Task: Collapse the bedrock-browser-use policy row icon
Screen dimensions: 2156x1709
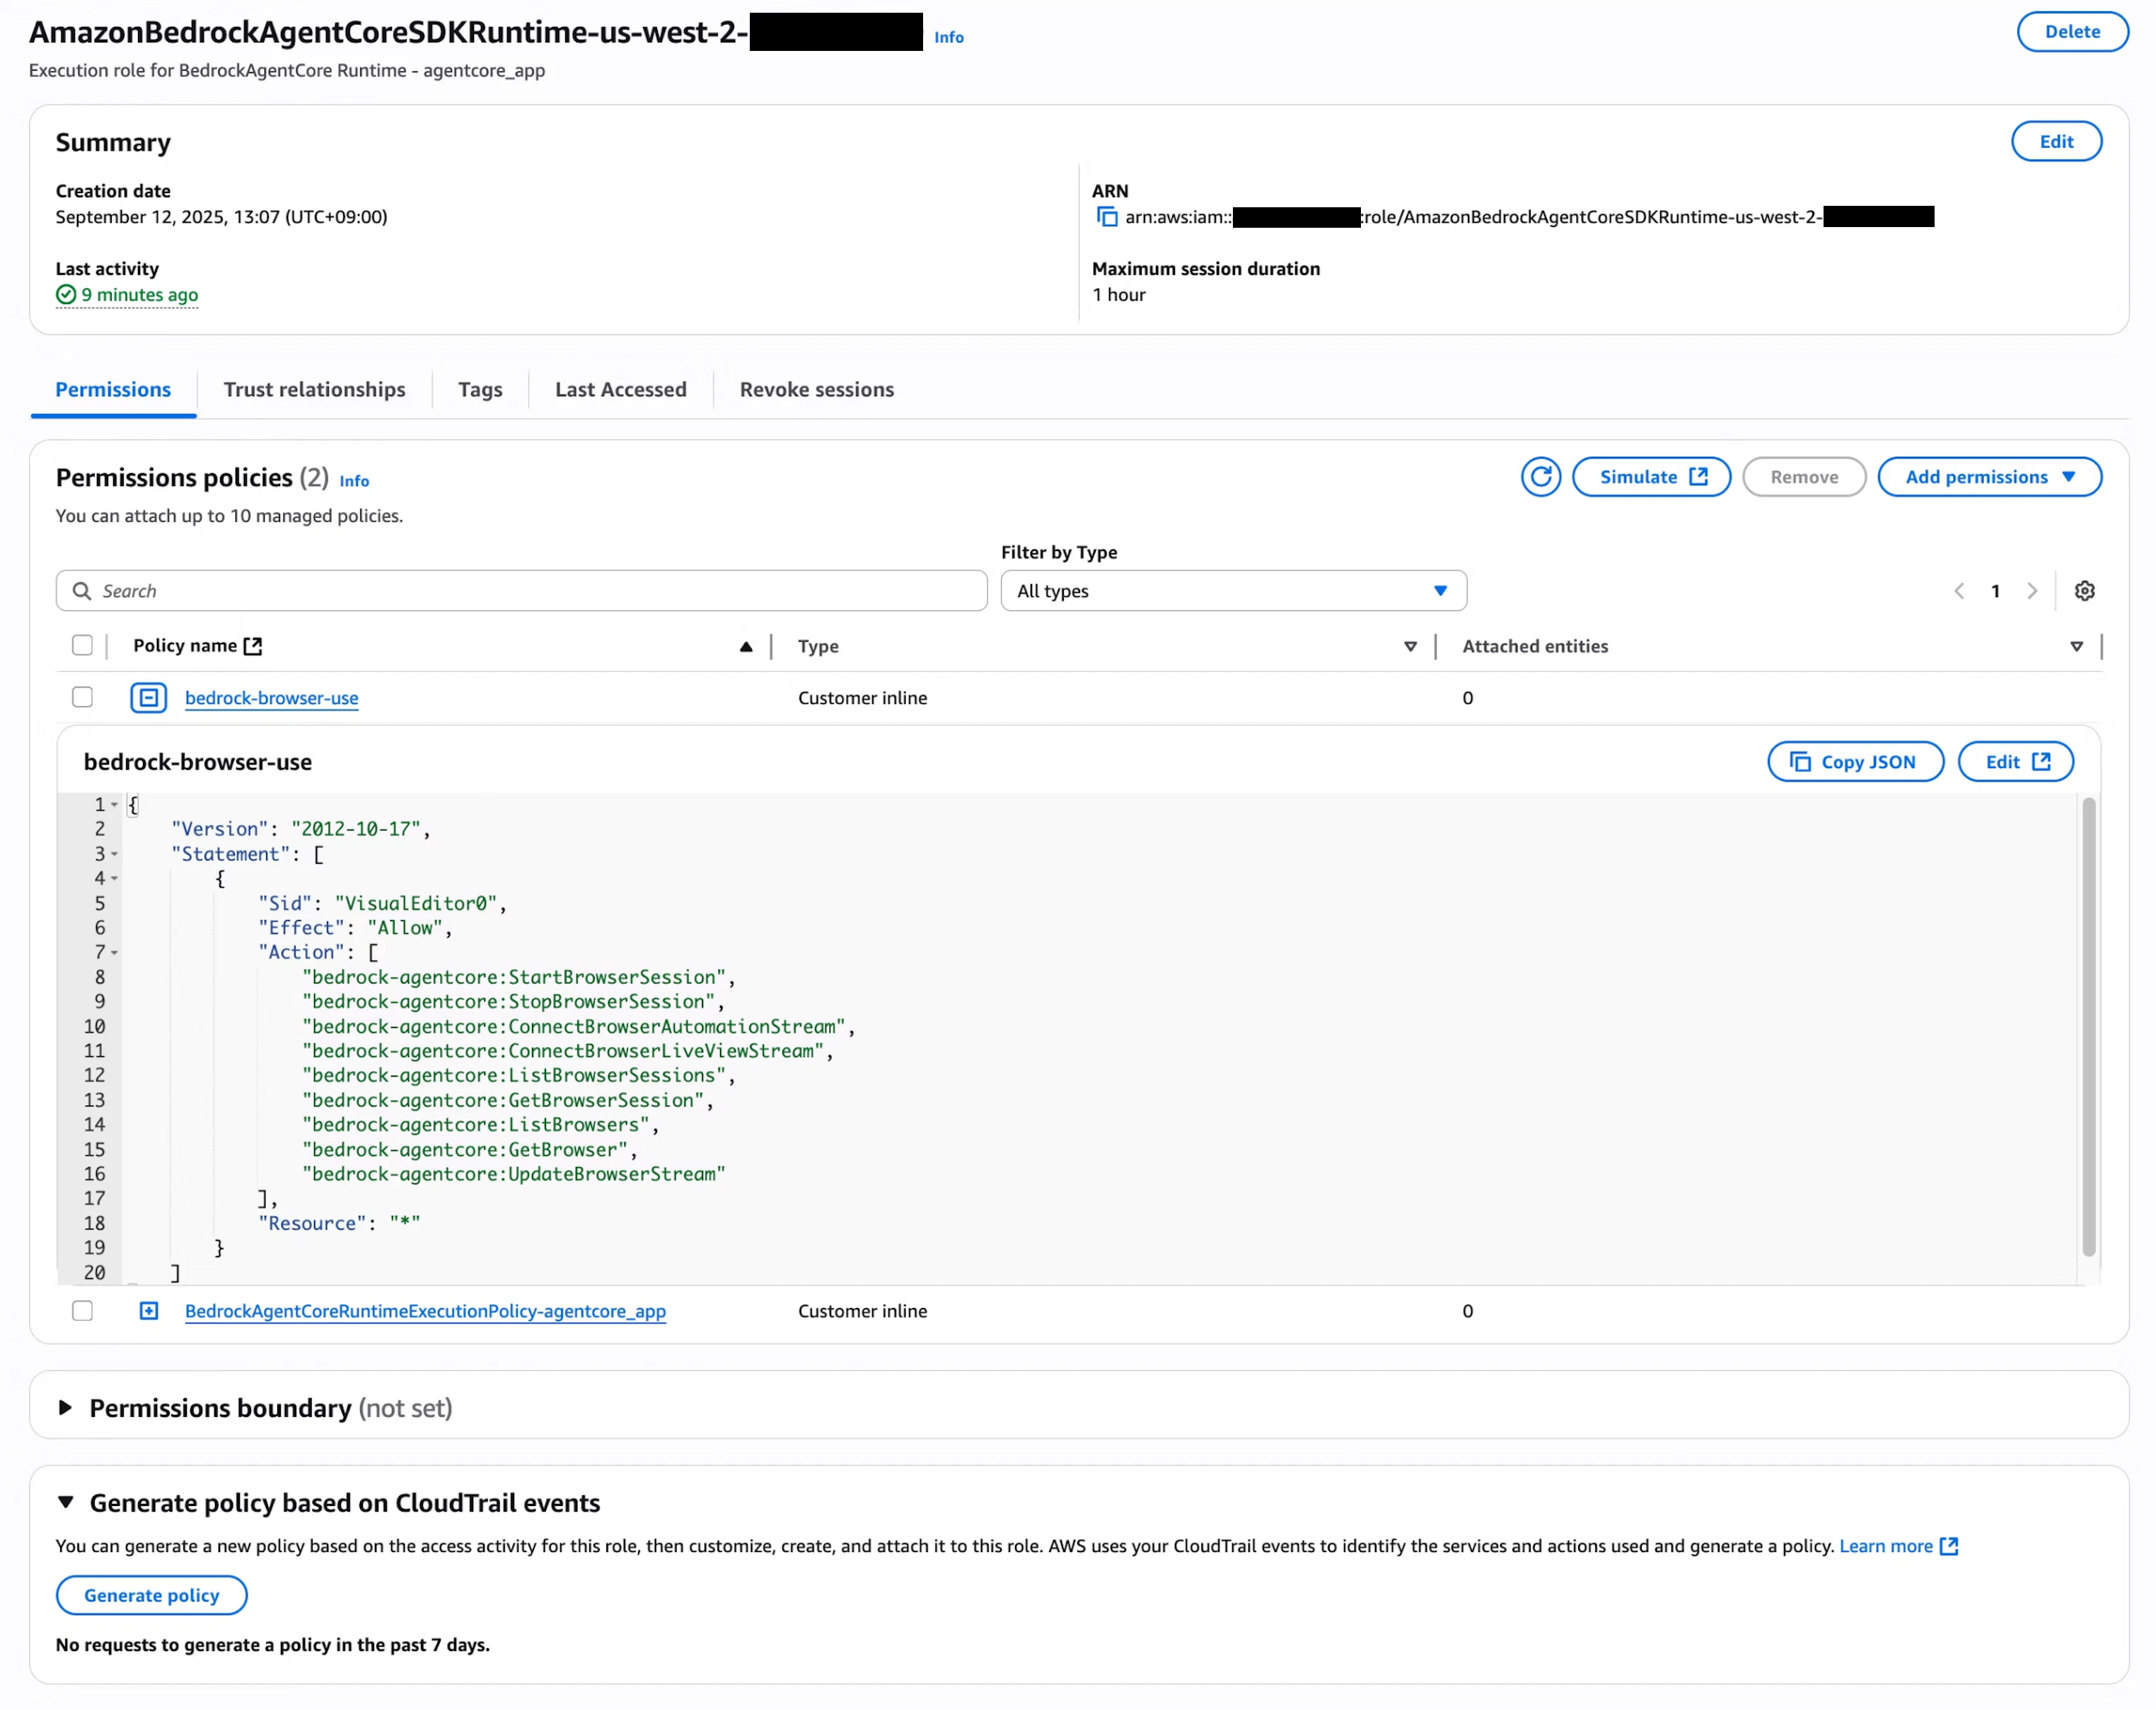Action: (x=149, y=698)
